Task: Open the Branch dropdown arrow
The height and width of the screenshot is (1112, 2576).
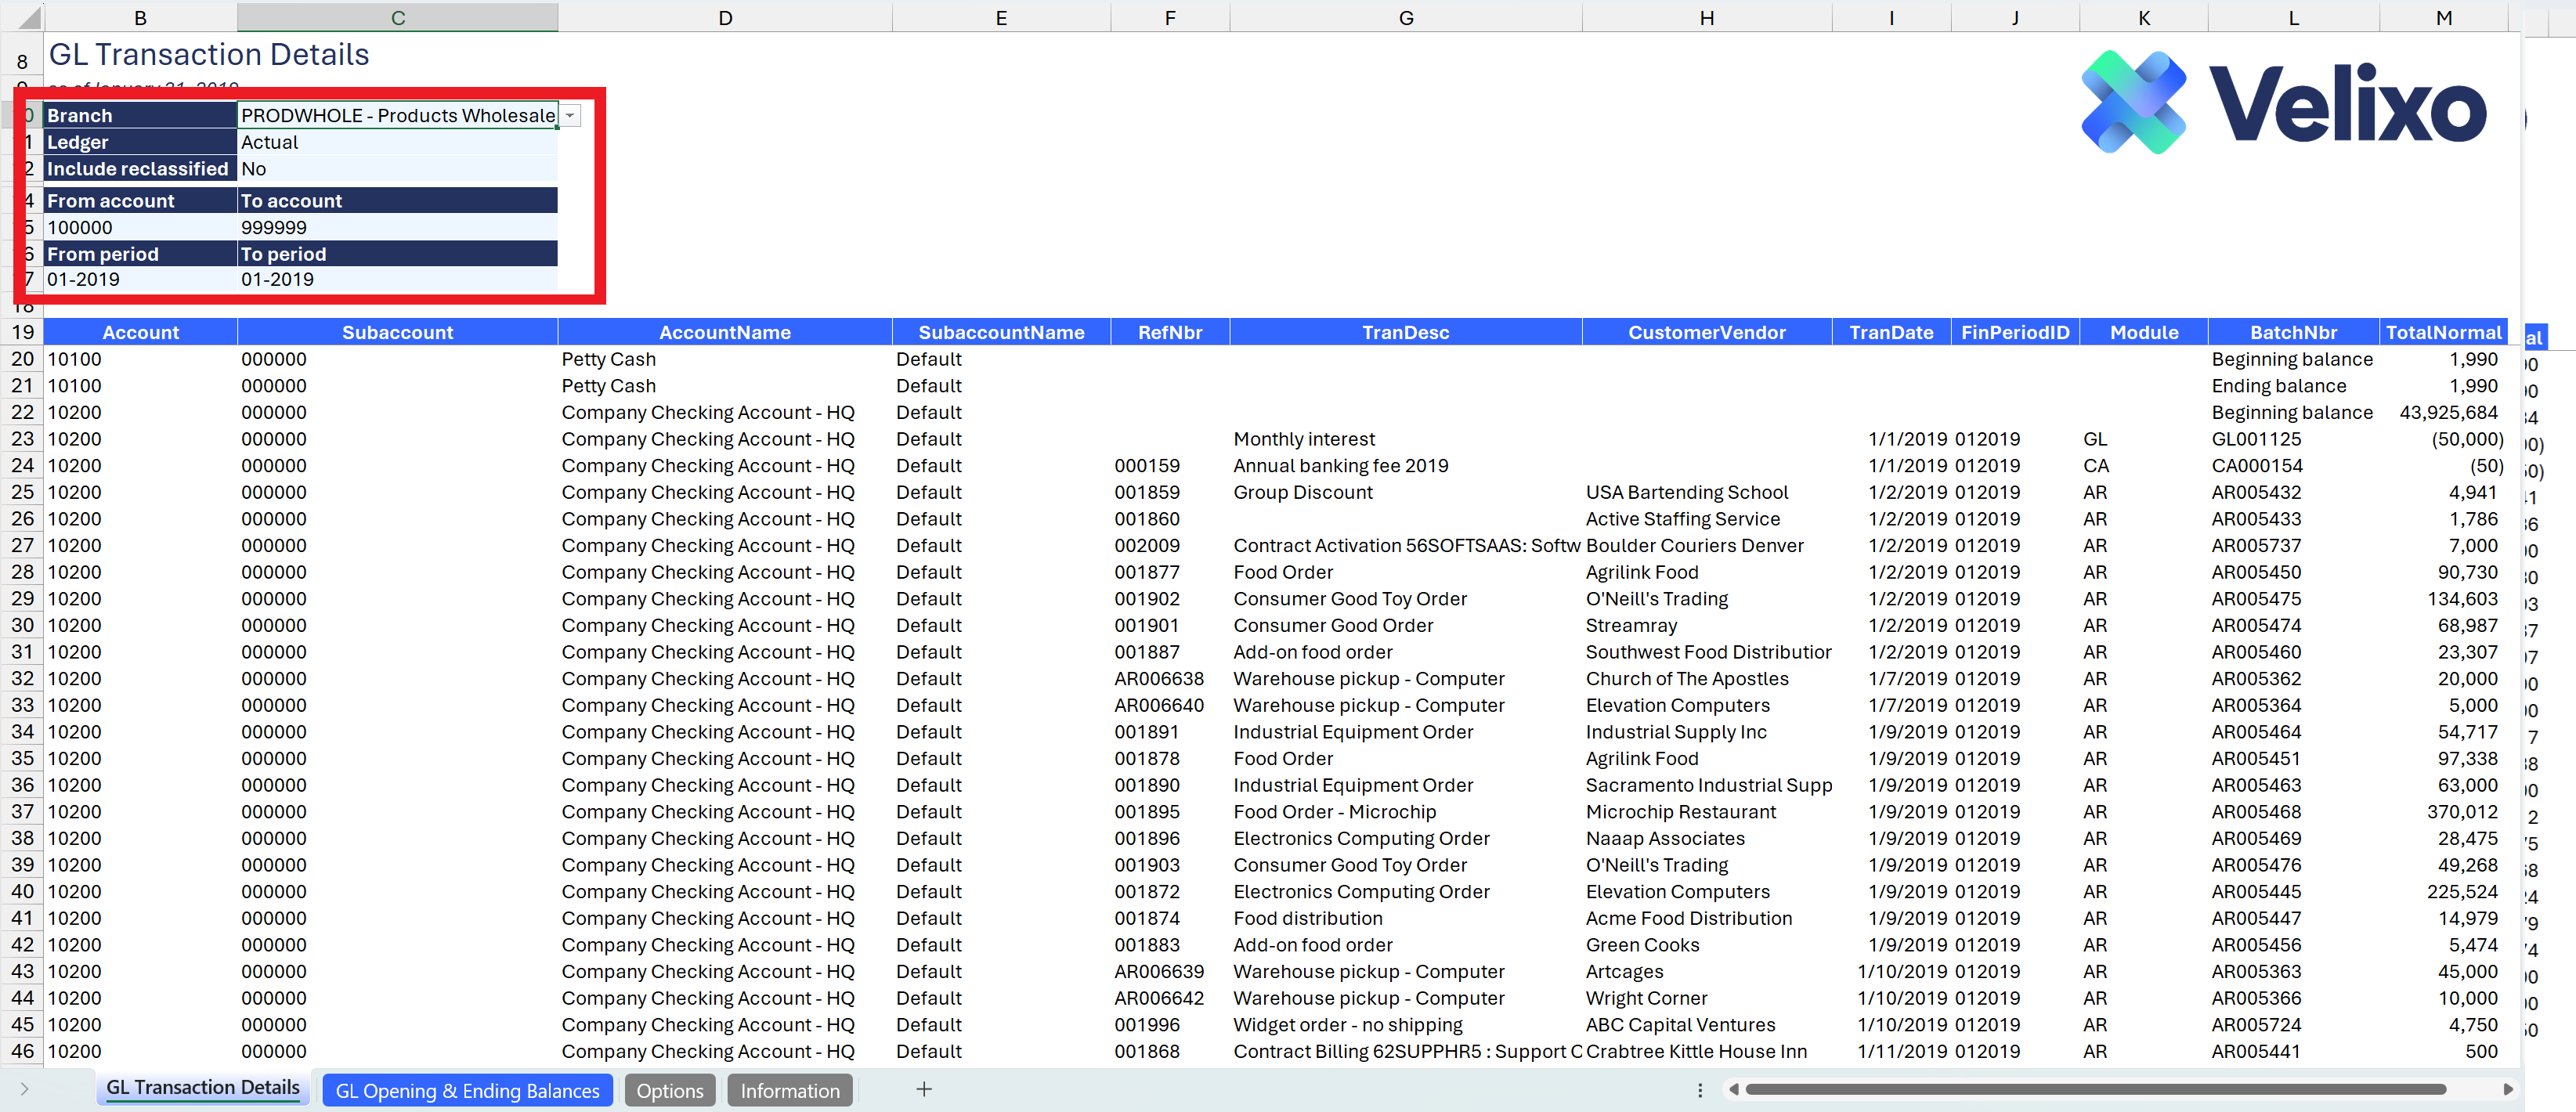Action: pyautogui.click(x=570, y=116)
